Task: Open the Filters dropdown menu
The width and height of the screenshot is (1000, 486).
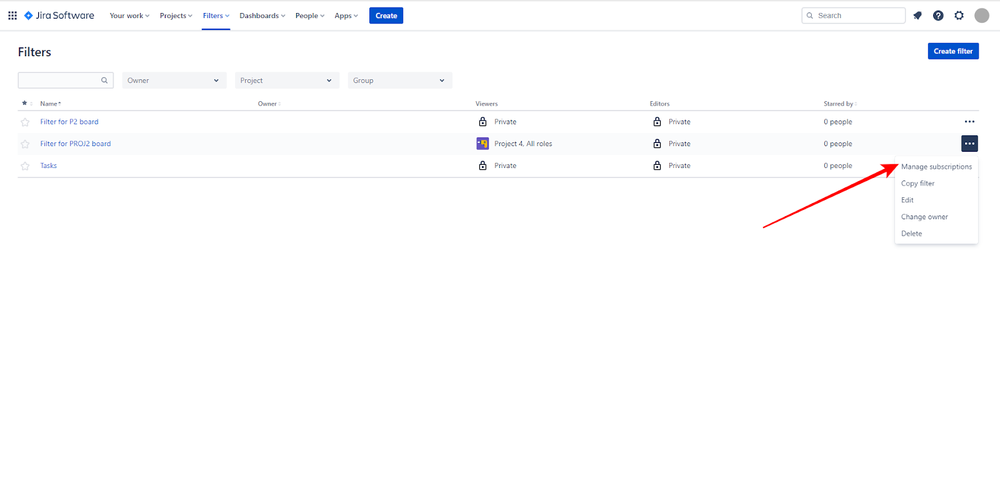Action: 216,15
